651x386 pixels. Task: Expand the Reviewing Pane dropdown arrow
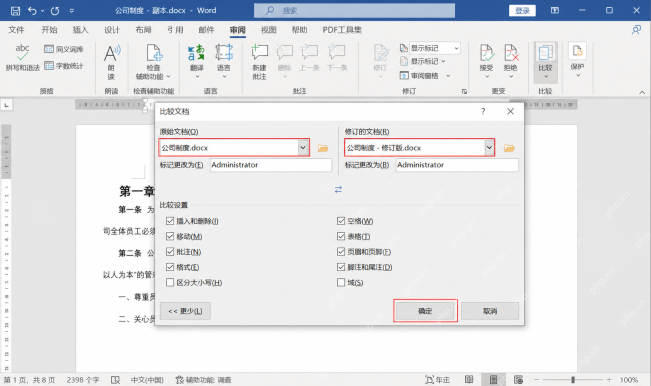(448, 76)
